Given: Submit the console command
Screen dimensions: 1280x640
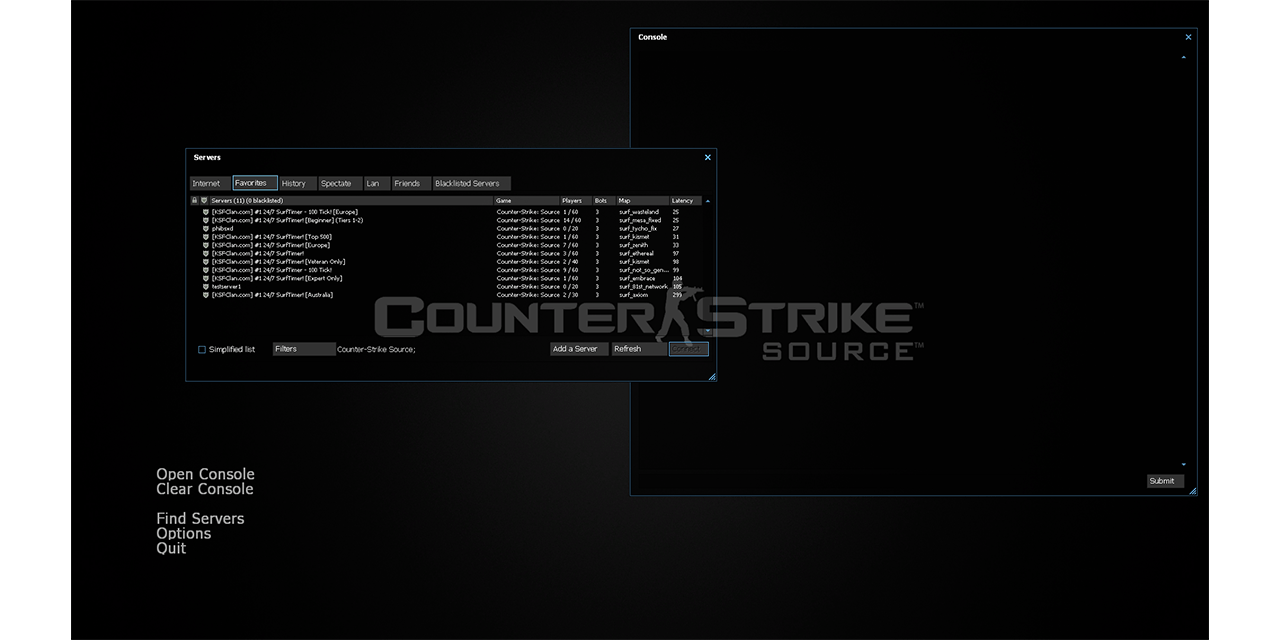Looking at the screenshot, I should (1165, 481).
